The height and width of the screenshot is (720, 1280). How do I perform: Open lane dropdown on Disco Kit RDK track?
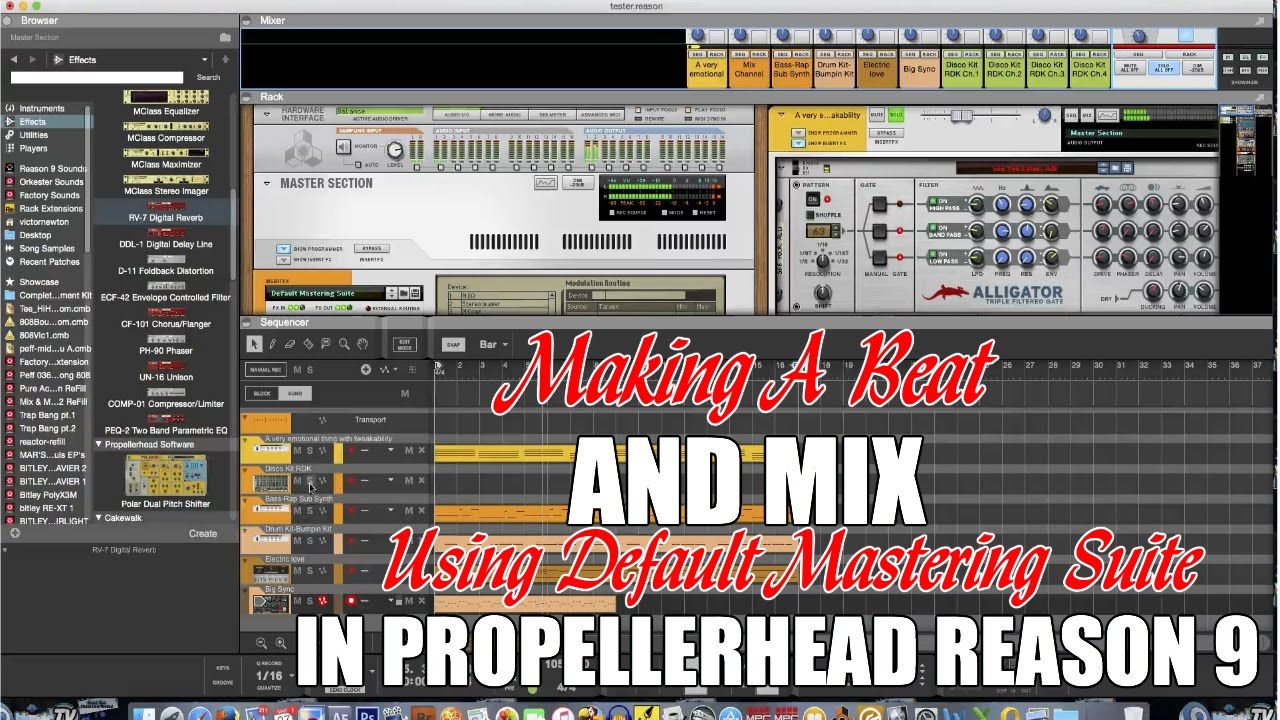click(391, 481)
